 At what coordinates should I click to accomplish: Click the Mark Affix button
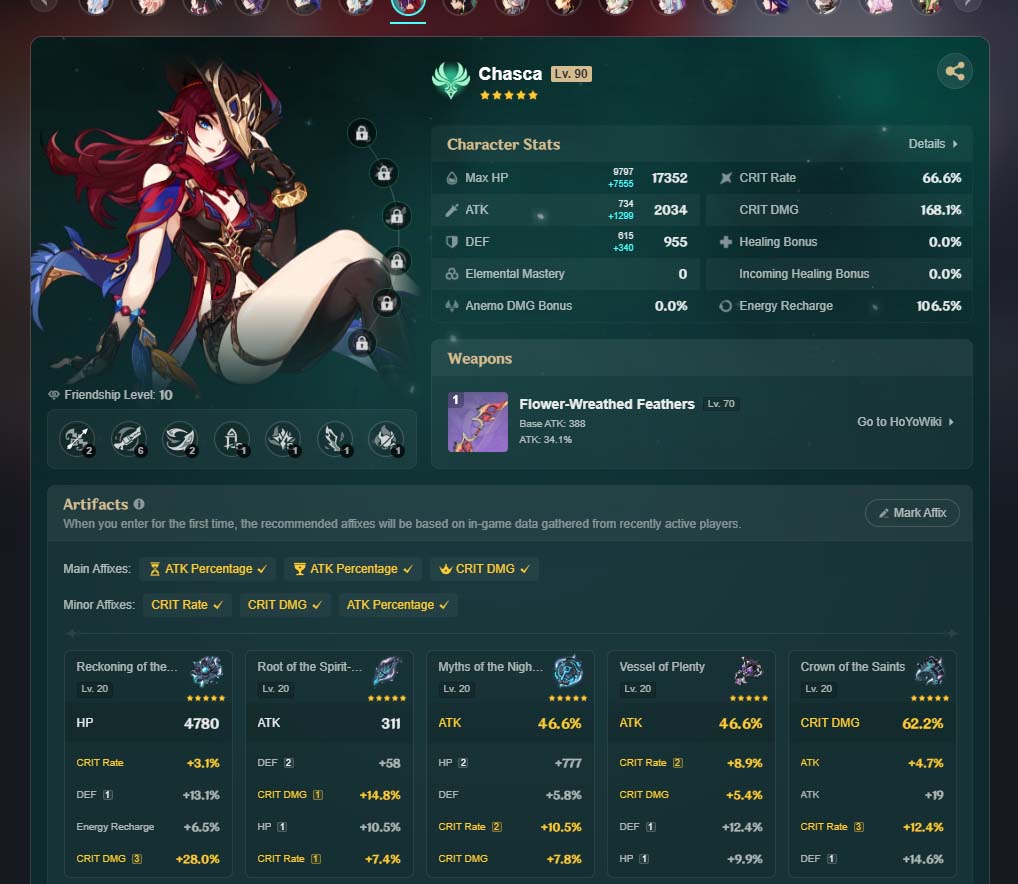point(912,513)
